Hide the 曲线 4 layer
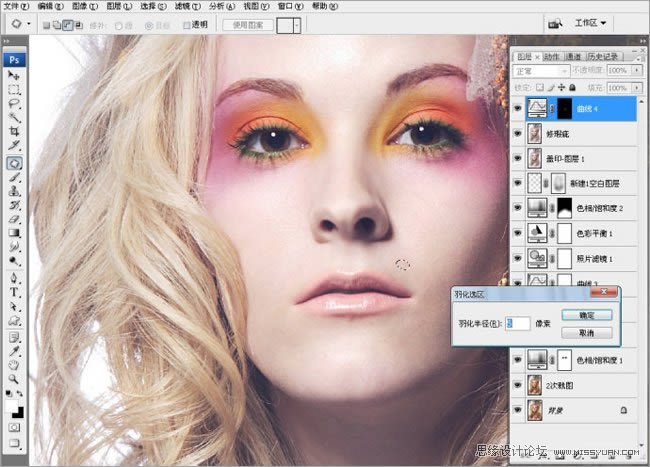Screen dimensions: 650x467 pos(517,106)
